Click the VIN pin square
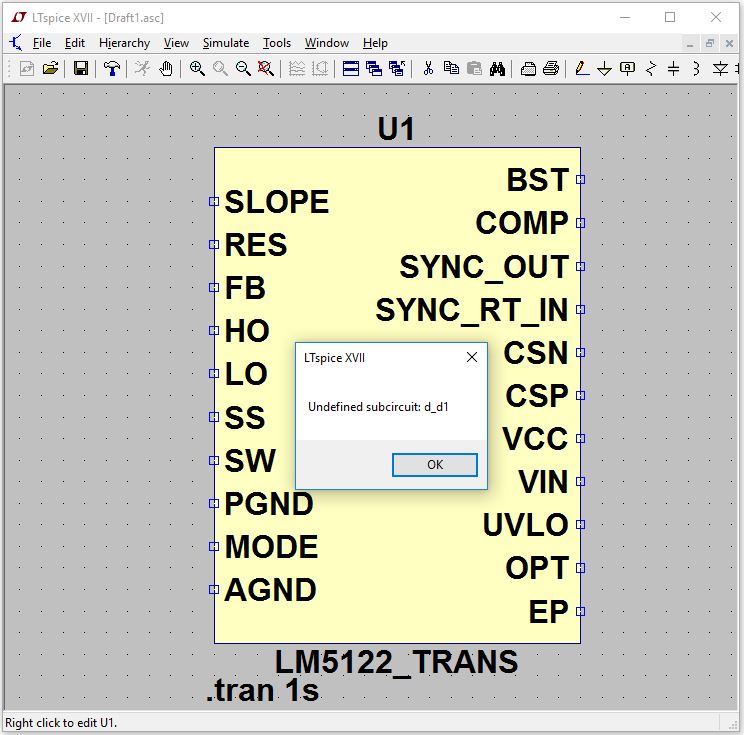 tap(580, 482)
